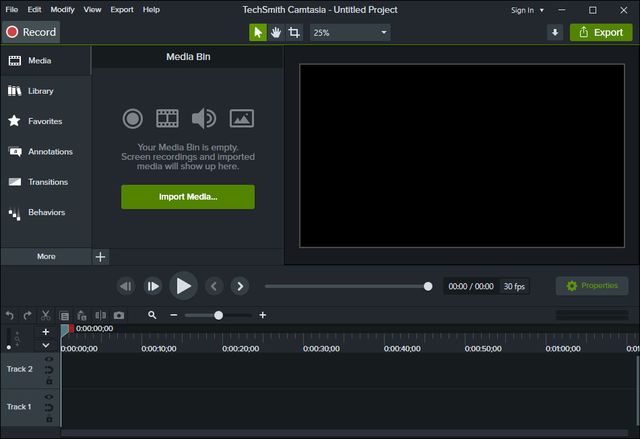
Task: Open the canvas zoom 25% dropdown
Action: click(x=349, y=32)
